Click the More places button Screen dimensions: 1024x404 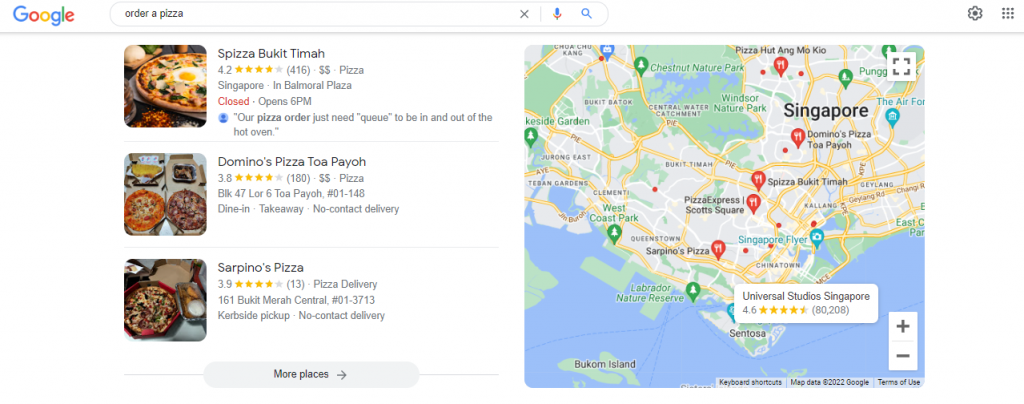tap(311, 375)
